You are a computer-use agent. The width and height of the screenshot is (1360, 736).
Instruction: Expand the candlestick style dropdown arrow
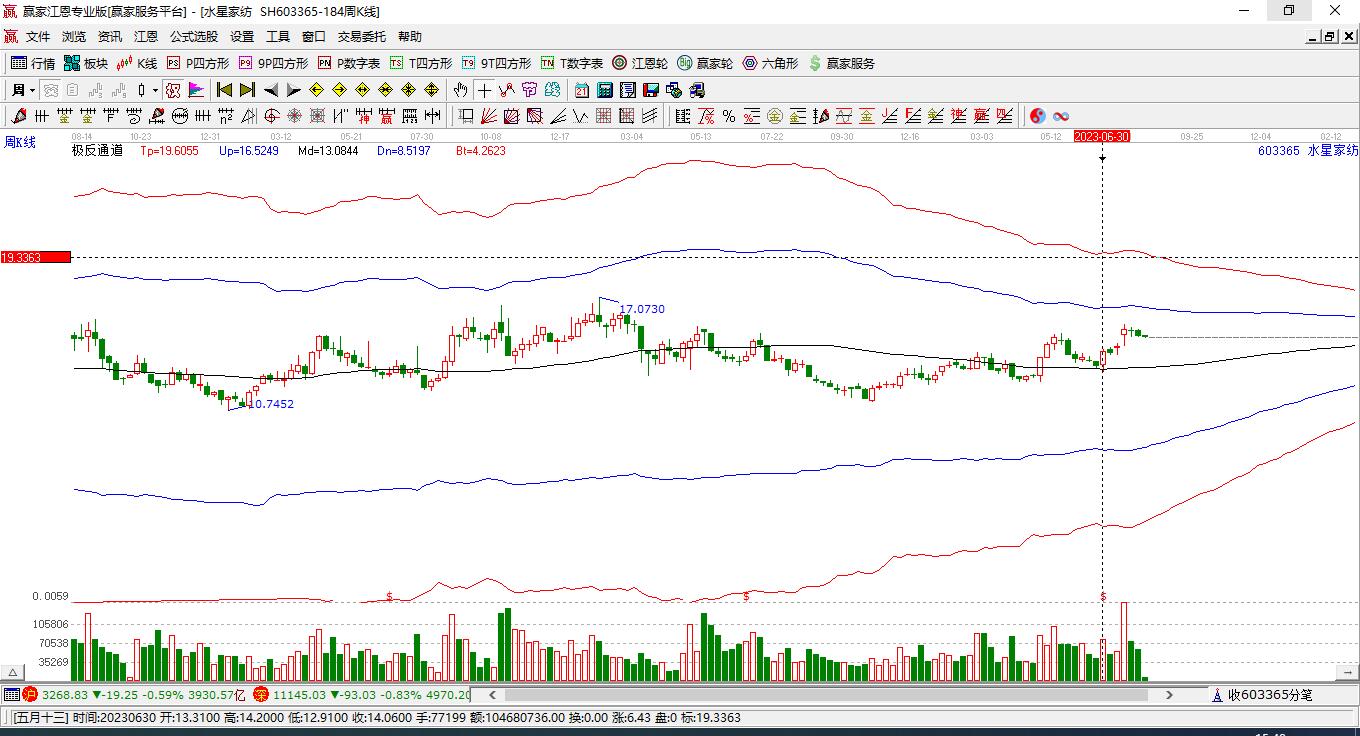155,90
